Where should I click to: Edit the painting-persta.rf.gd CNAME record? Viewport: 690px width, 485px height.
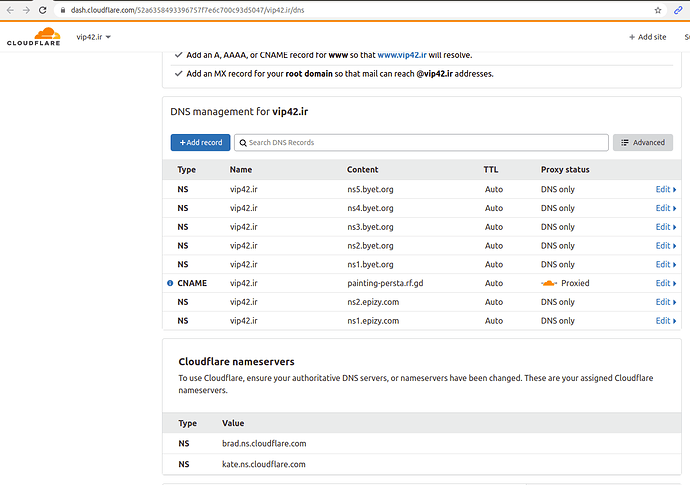[x=666, y=283]
